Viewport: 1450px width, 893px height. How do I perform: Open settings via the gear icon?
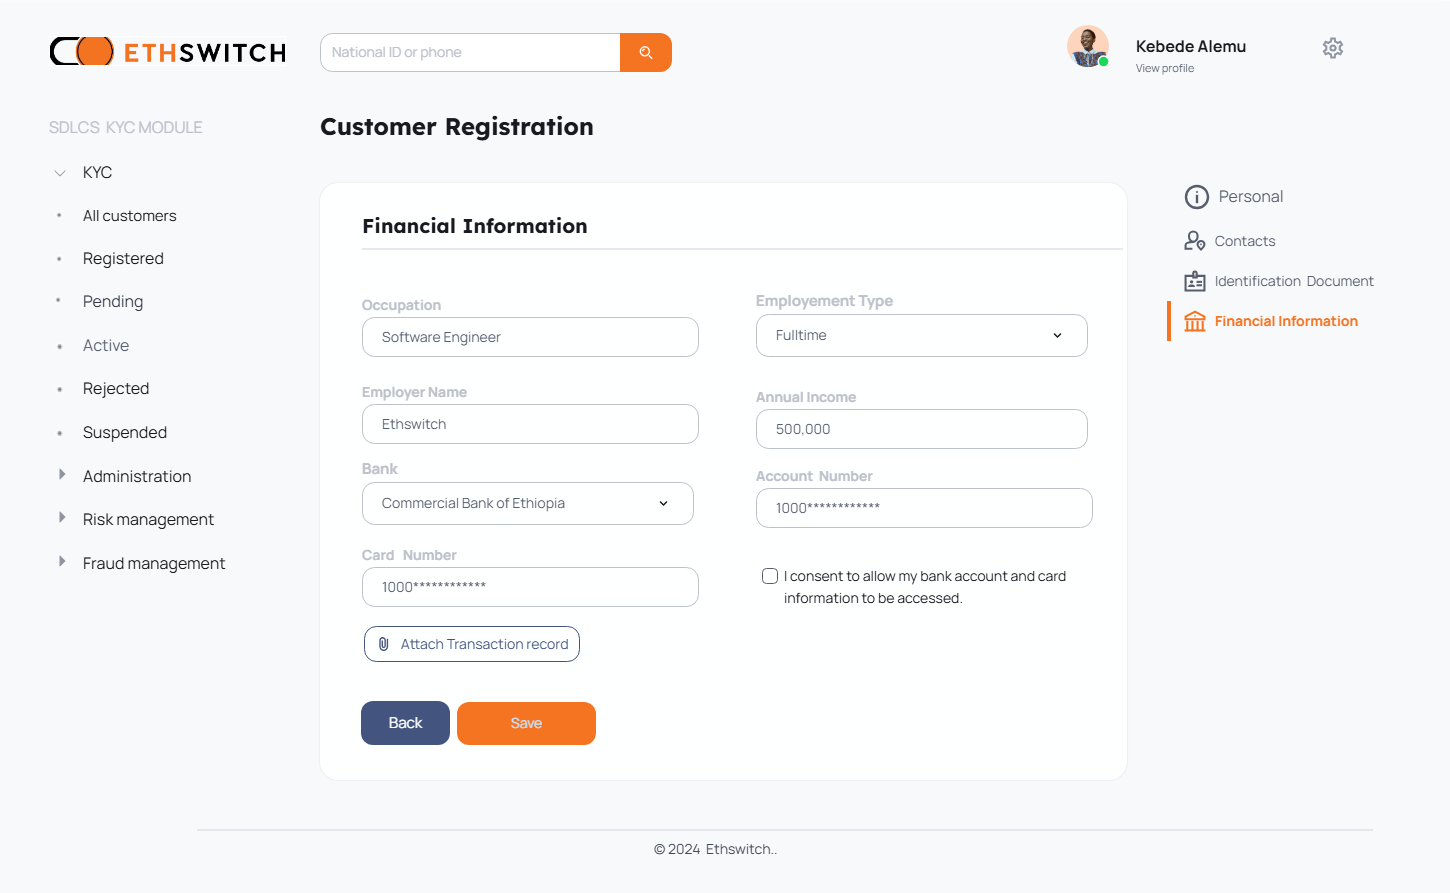(1333, 48)
